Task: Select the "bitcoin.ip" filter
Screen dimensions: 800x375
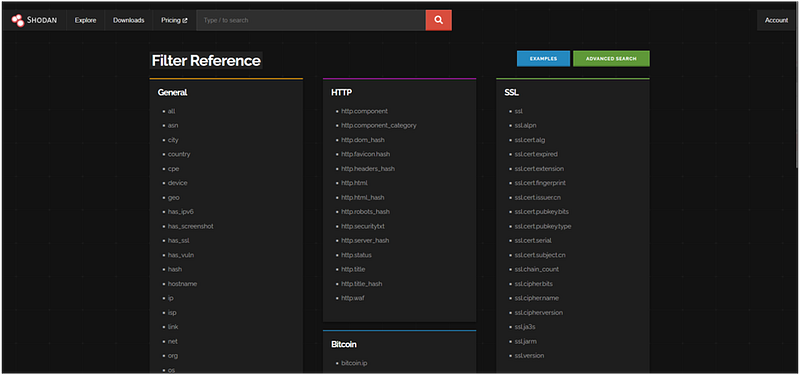Action: (354, 363)
